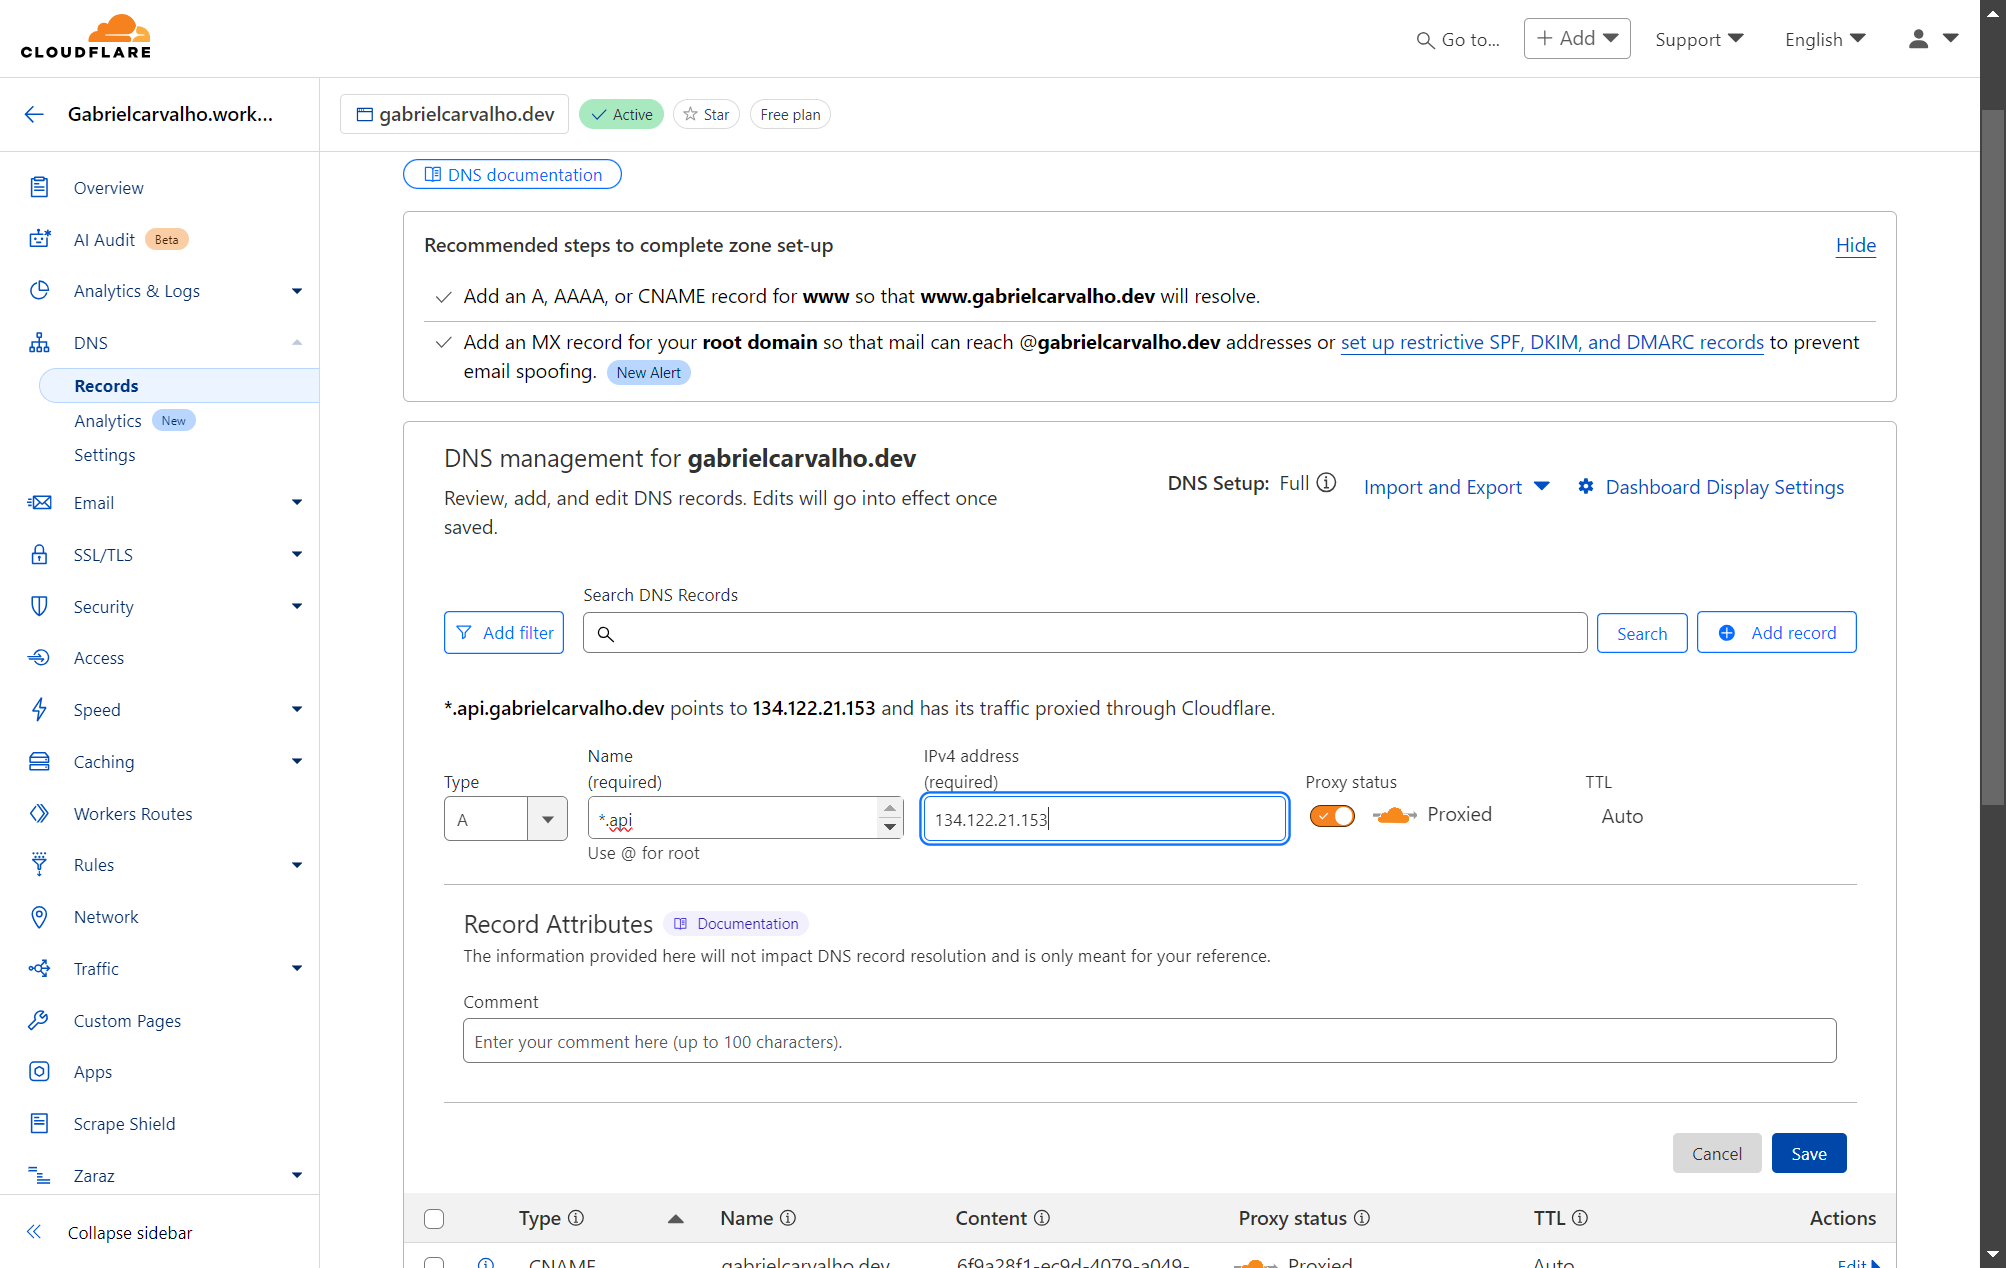Click the SSL/TLS lock icon
The width and height of the screenshot is (2006, 1268).
pyautogui.click(x=39, y=554)
